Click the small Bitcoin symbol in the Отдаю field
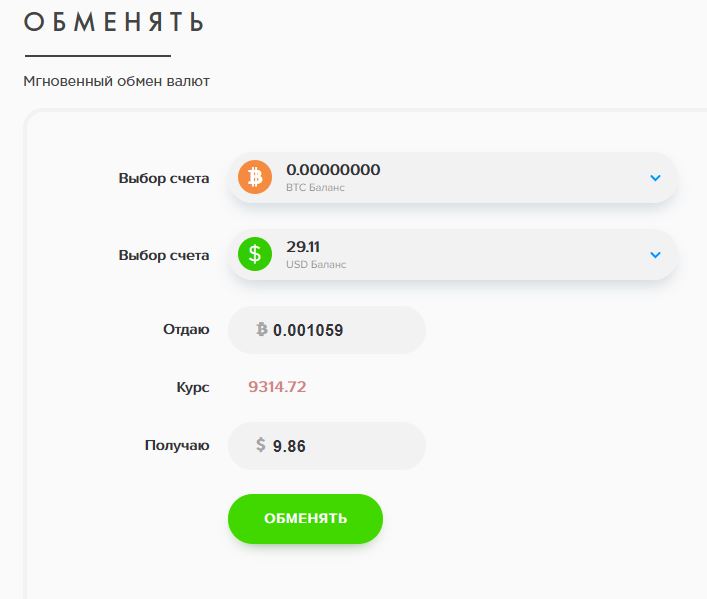707x599 pixels. pos(262,329)
